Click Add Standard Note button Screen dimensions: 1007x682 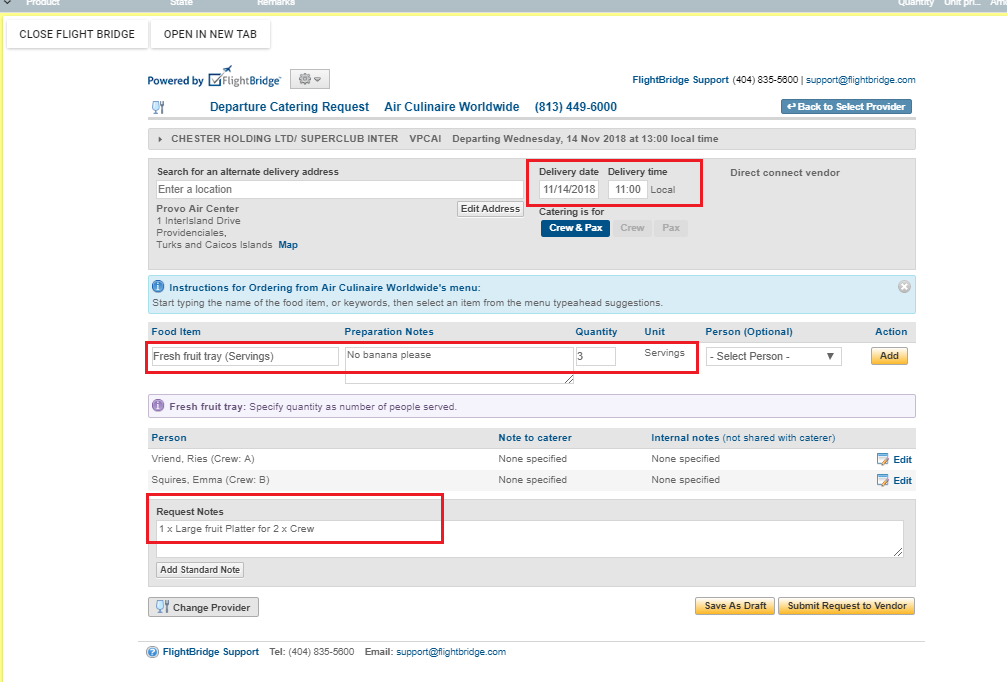[x=200, y=570]
